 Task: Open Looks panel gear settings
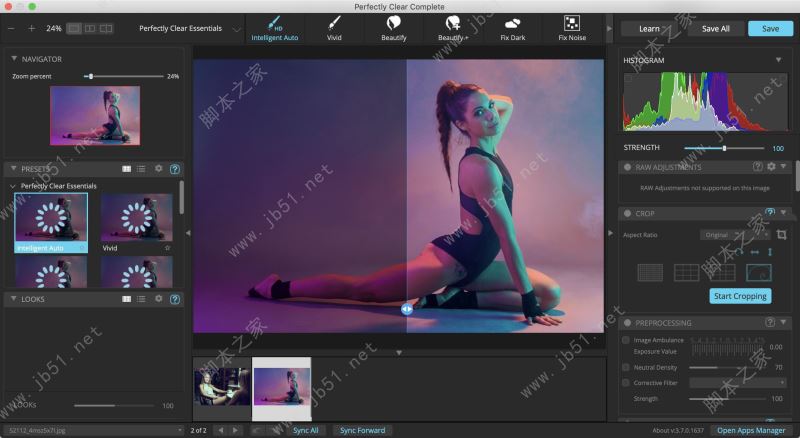tap(159, 299)
